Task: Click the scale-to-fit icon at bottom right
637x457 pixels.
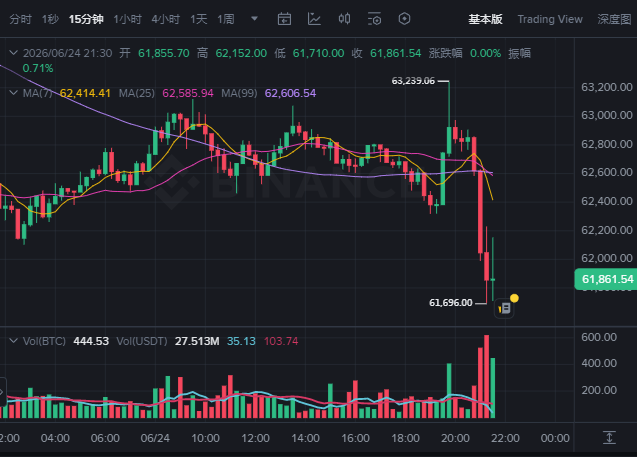Action: 609,438
